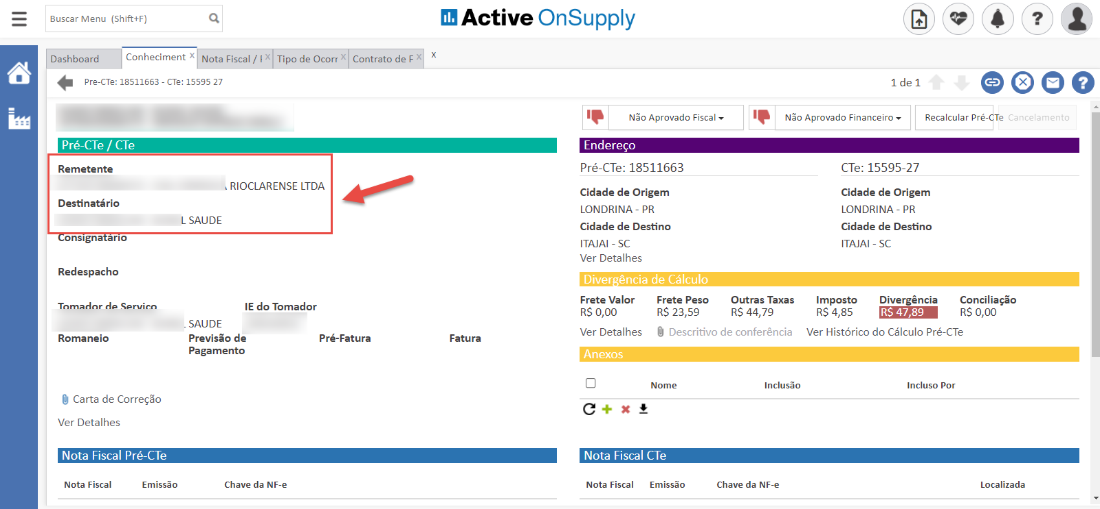Close the Contrato de Frete tab
Image resolution: width=1100 pixels, height=509 pixels.
420,56
